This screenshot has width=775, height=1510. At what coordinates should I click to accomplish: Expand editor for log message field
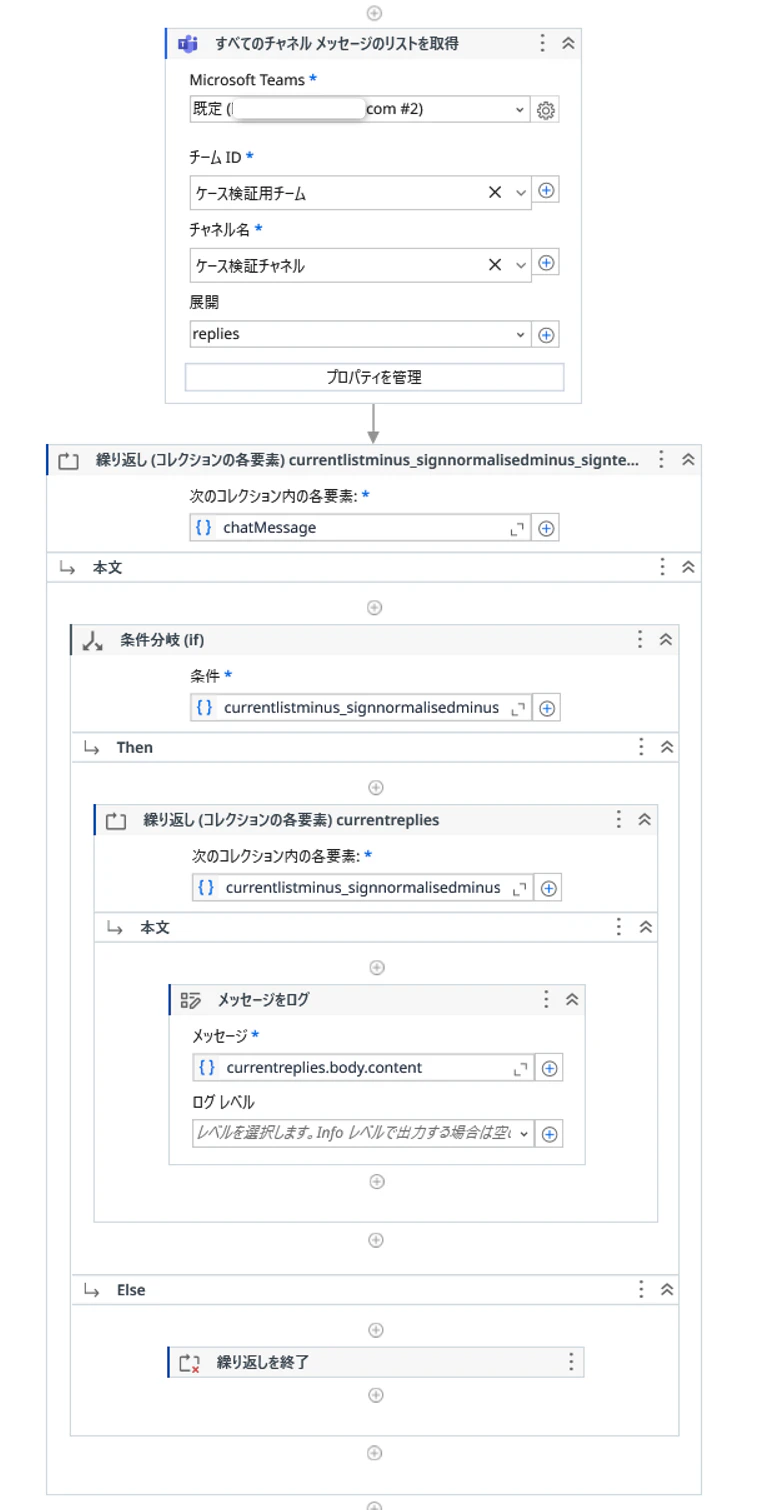click(520, 1068)
